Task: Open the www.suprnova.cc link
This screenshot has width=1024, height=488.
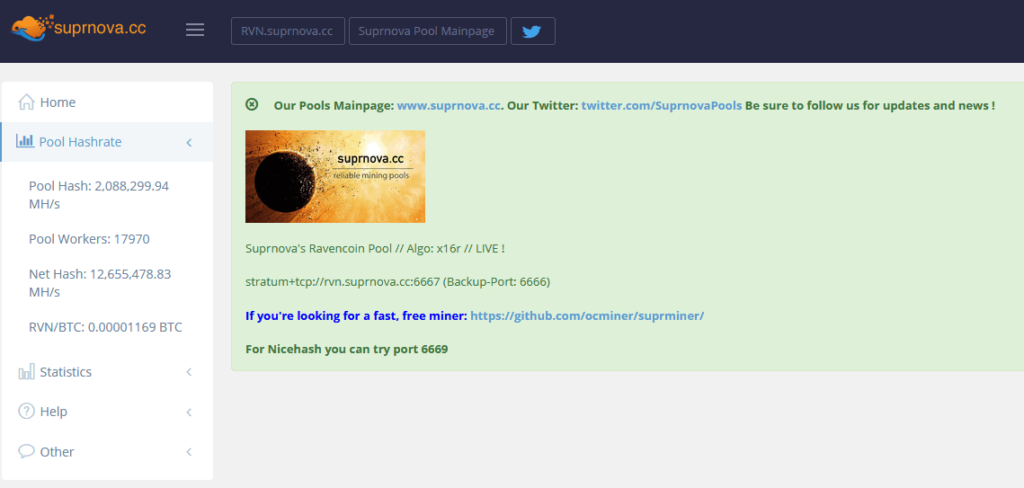Action: (448, 105)
